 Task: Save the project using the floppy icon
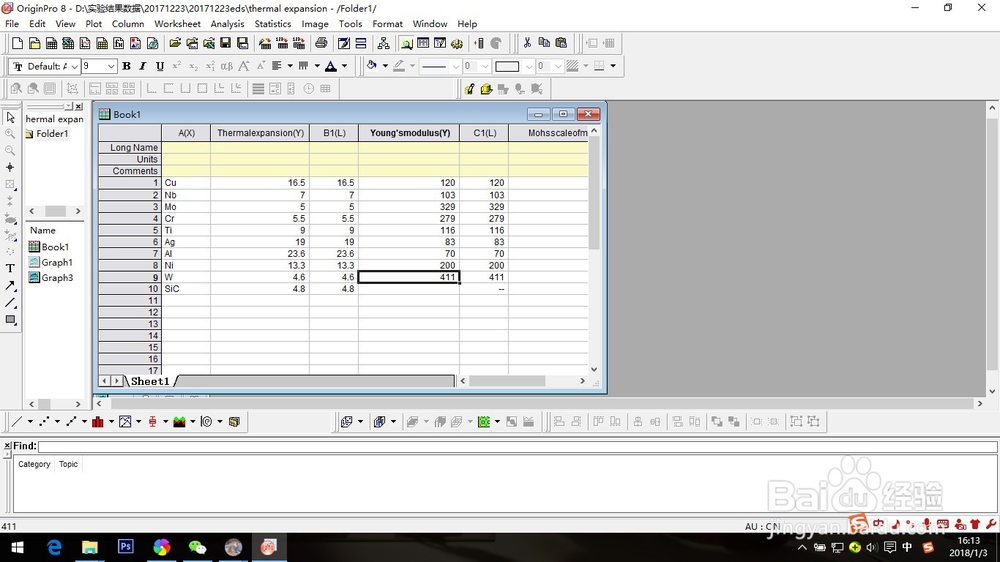point(225,43)
